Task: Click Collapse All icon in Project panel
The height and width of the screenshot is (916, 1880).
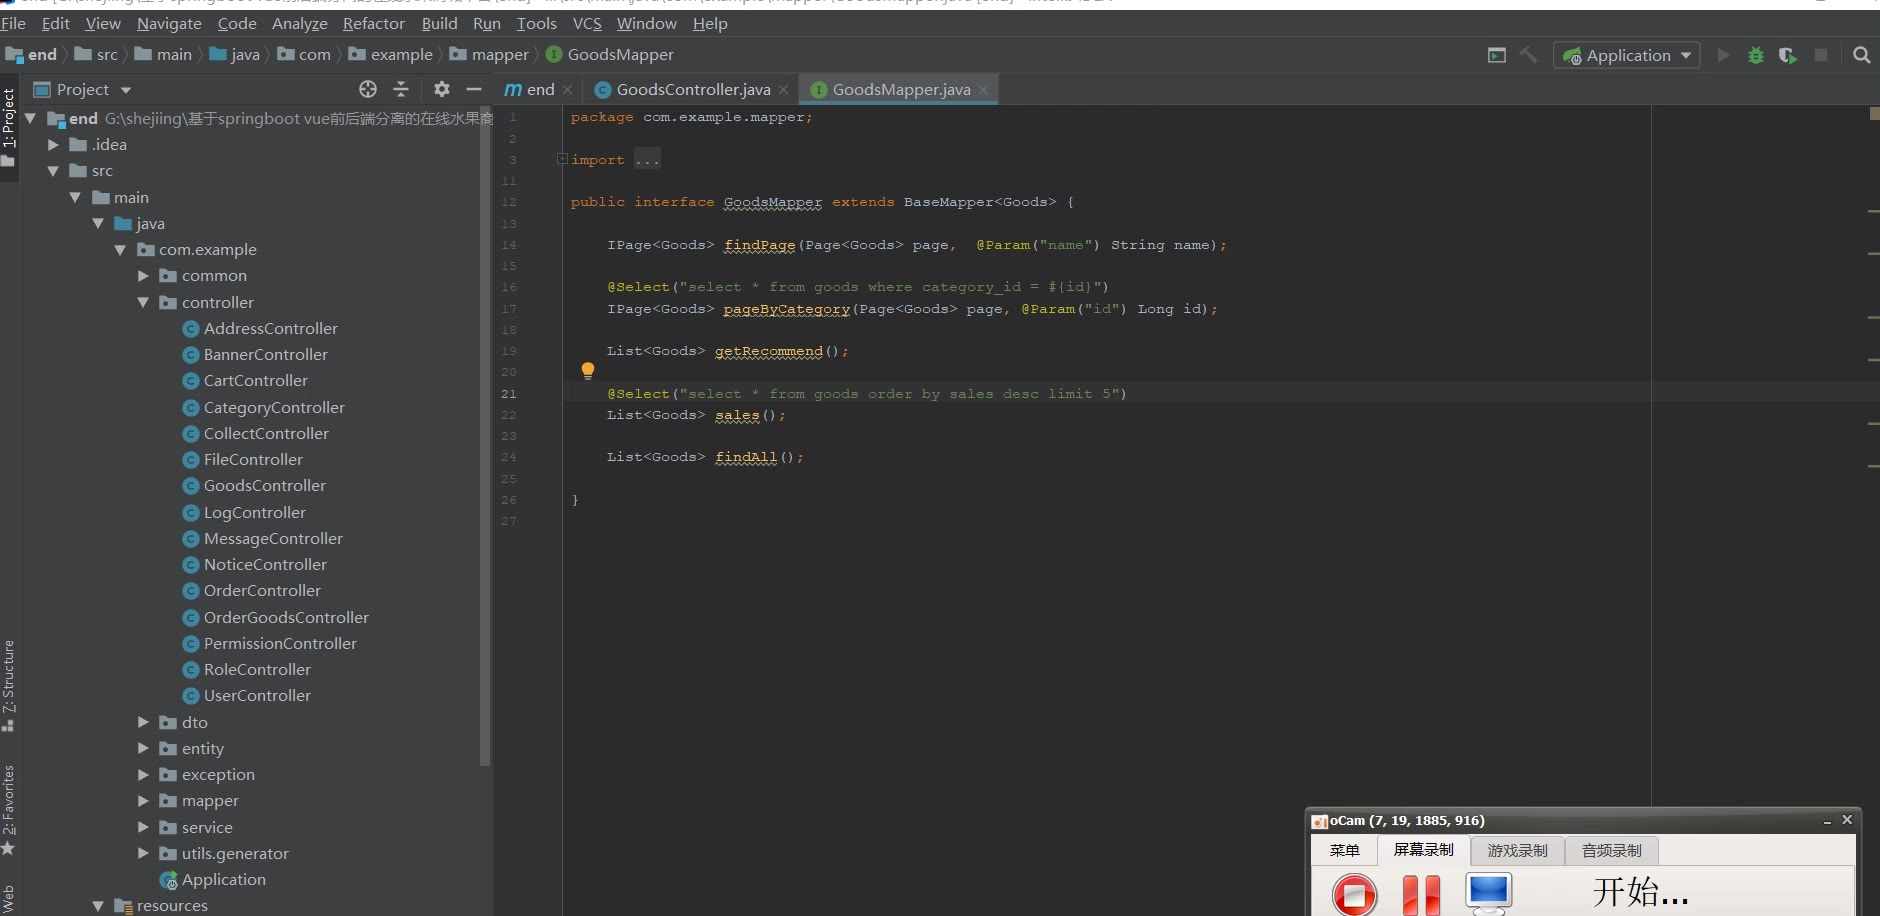Action: [401, 90]
